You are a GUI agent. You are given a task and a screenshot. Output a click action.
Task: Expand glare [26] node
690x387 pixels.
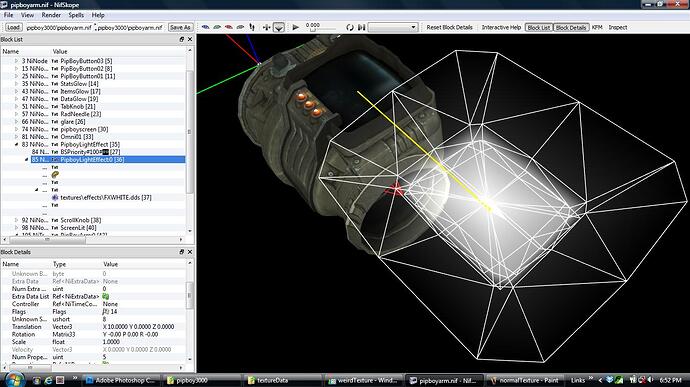click(x=17, y=121)
